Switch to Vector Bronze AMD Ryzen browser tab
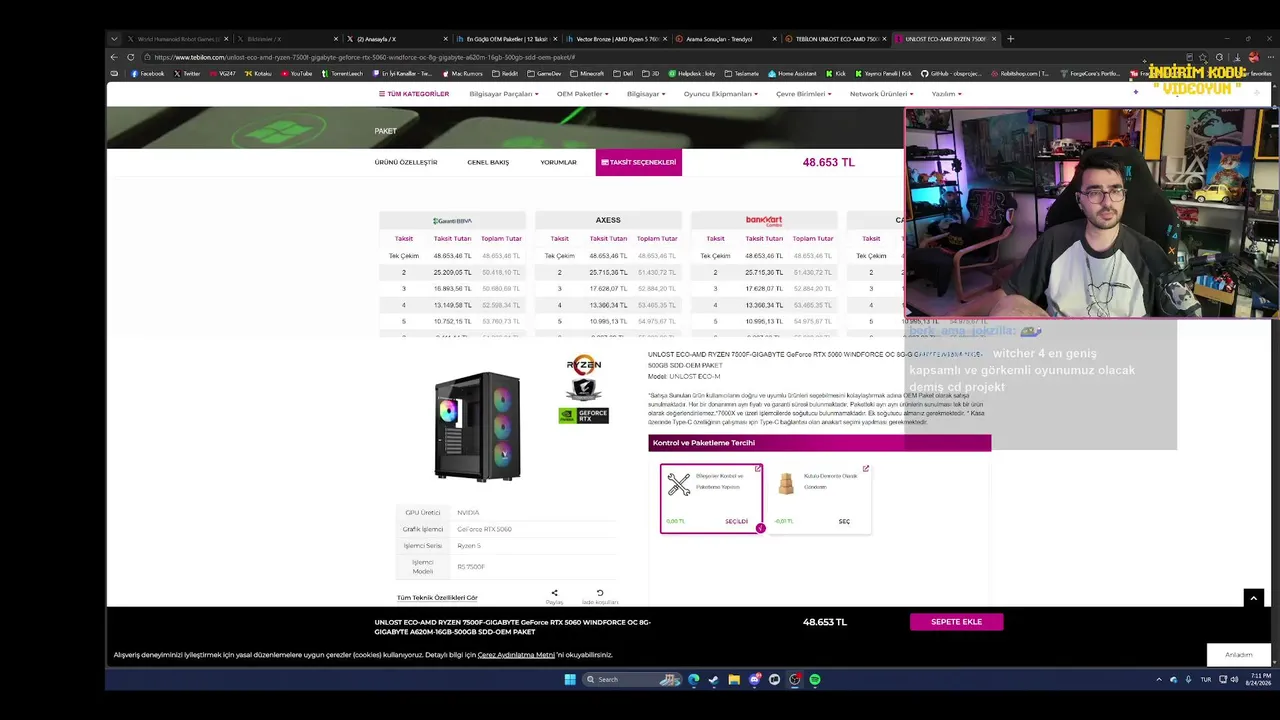 [x=617, y=39]
